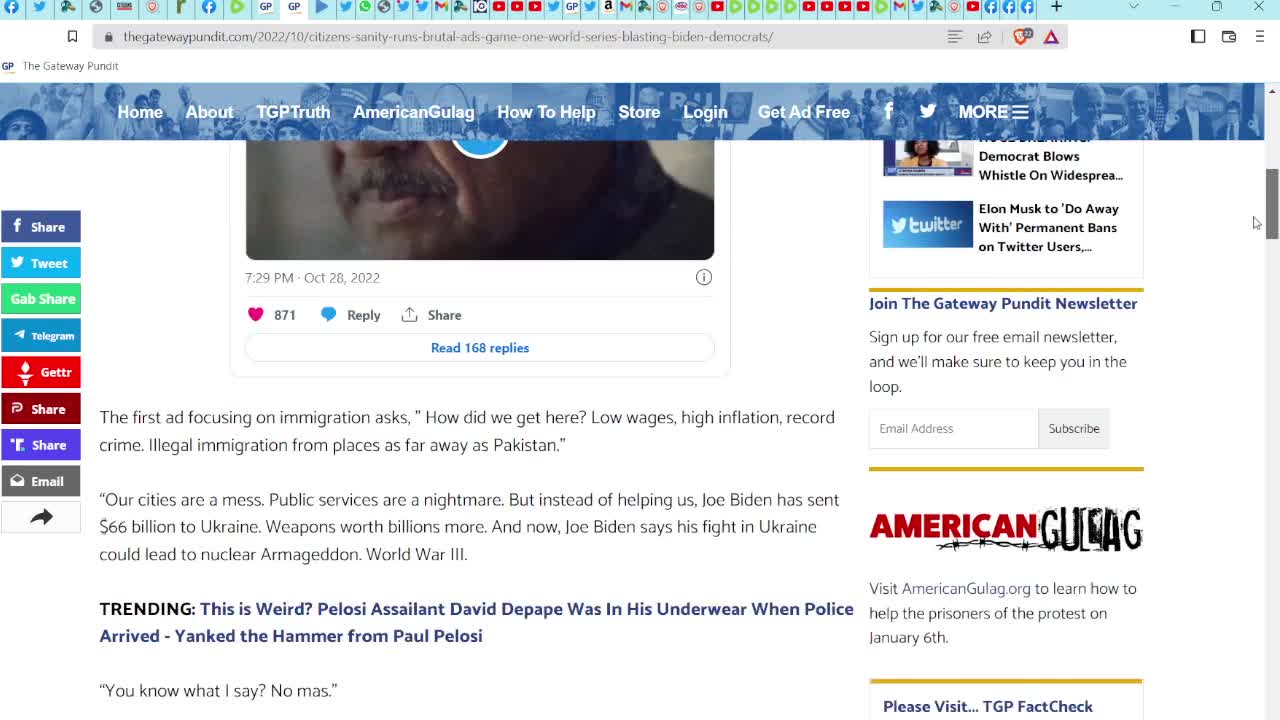Screen dimensions: 1280x720
Task: Open the About page
Action: [209, 112]
